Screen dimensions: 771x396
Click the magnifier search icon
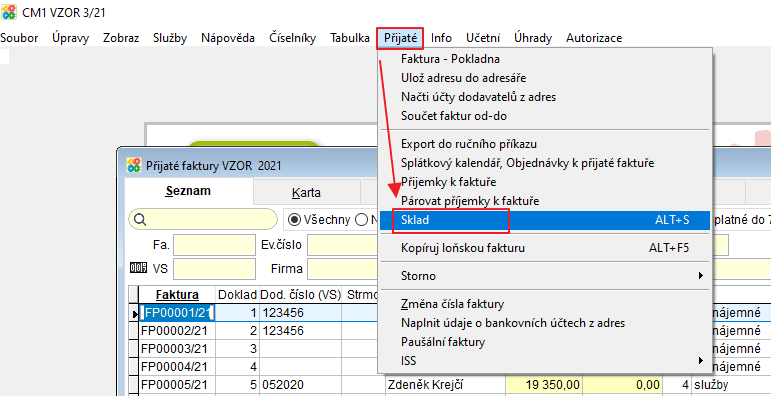tap(140, 219)
